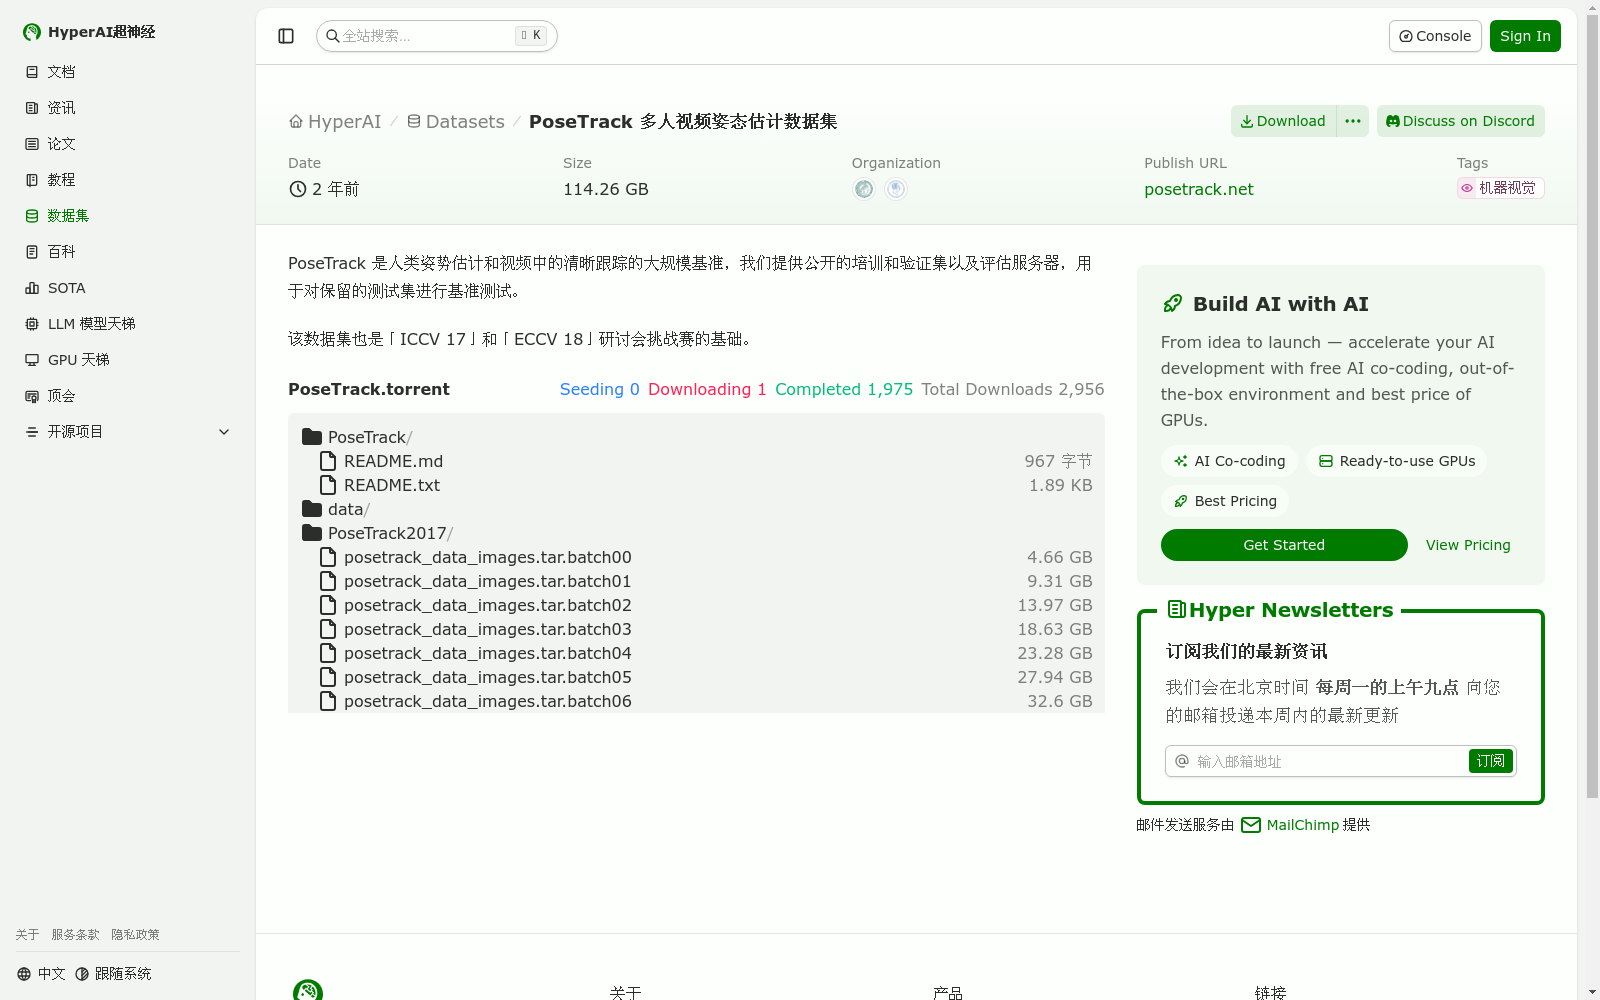Click the Downloading 1 status
Image resolution: width=1600 pixels, height=1000 pixels.
pos(707,390)
